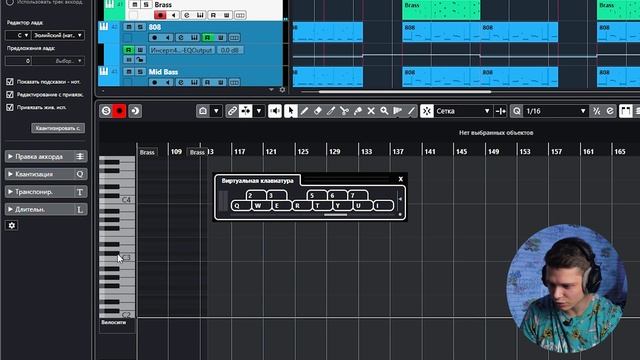The width and height of the screenshot is (640, 360).
Task: Disable record enable on Brass track
Action: (x=160, y=15)
